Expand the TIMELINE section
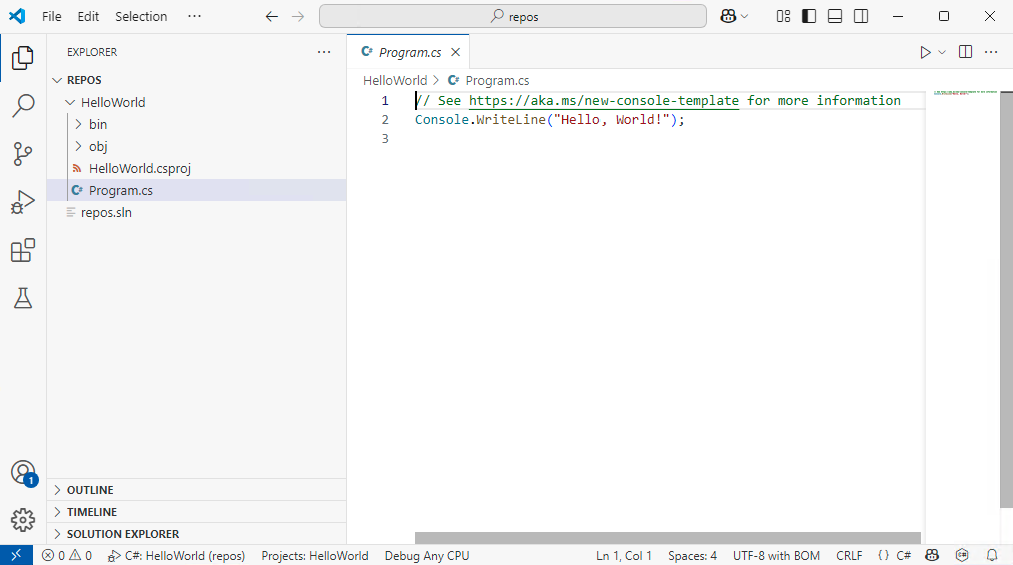This screenshot has height=565, width=1013. [x=197, y=512]
